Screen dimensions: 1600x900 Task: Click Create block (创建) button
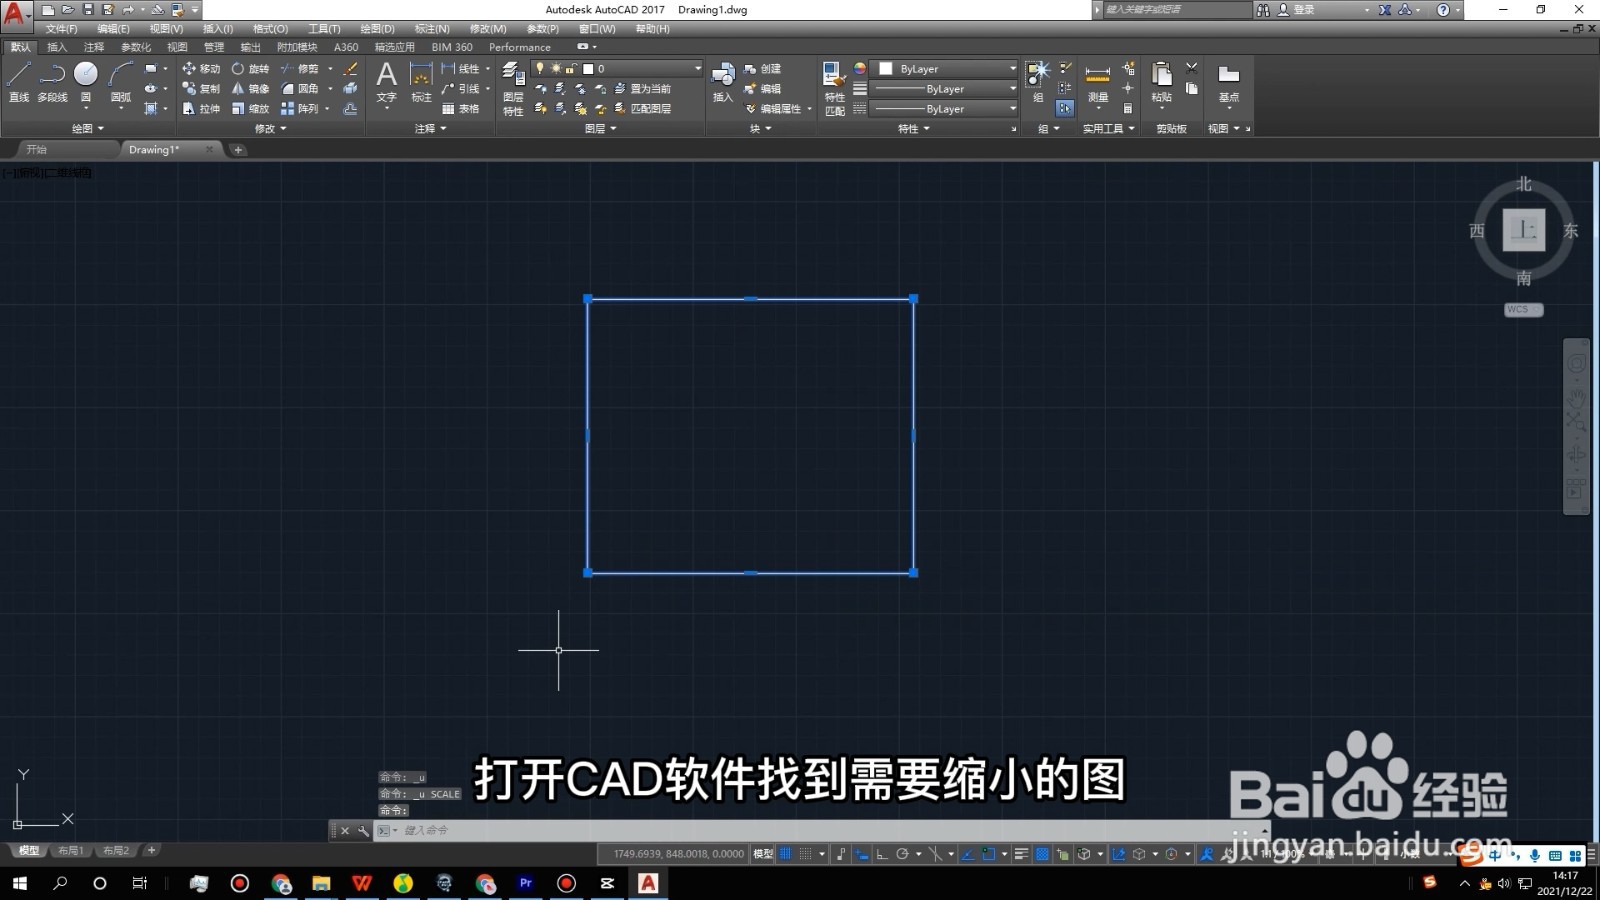pos(763,69)
